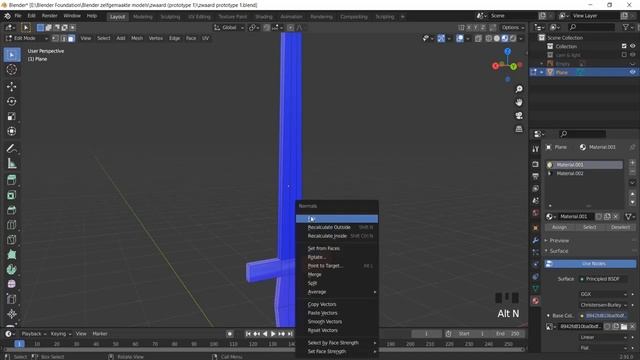Toggle visibility eye of Plane object

point(633,72)
